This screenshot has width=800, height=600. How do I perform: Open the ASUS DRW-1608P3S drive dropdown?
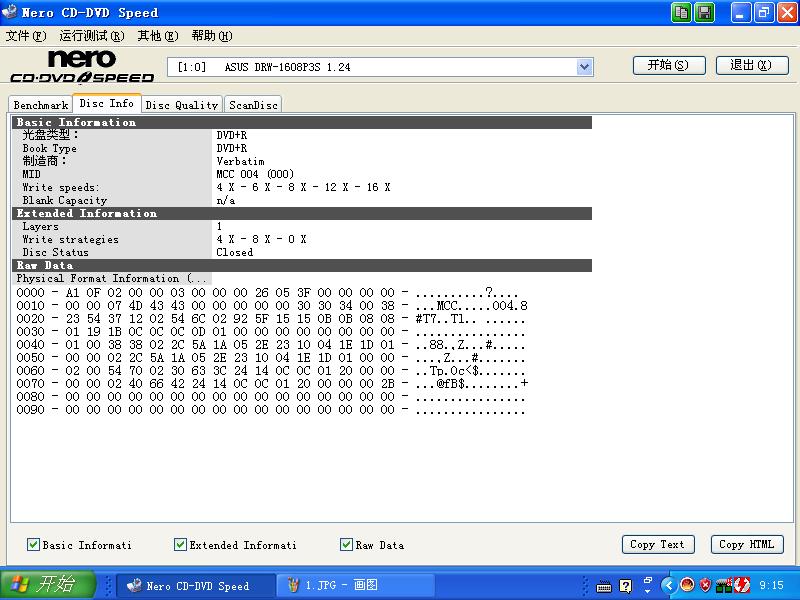585,67
